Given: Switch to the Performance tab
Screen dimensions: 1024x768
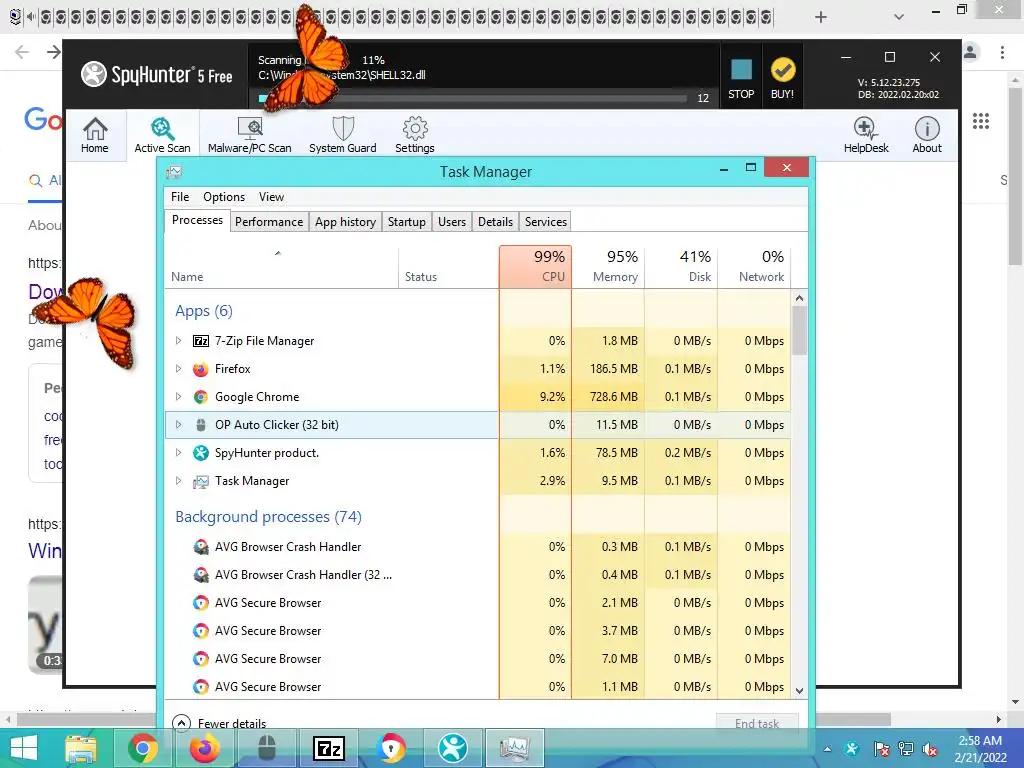Looking at the screenshot, I should coord(269,222).
